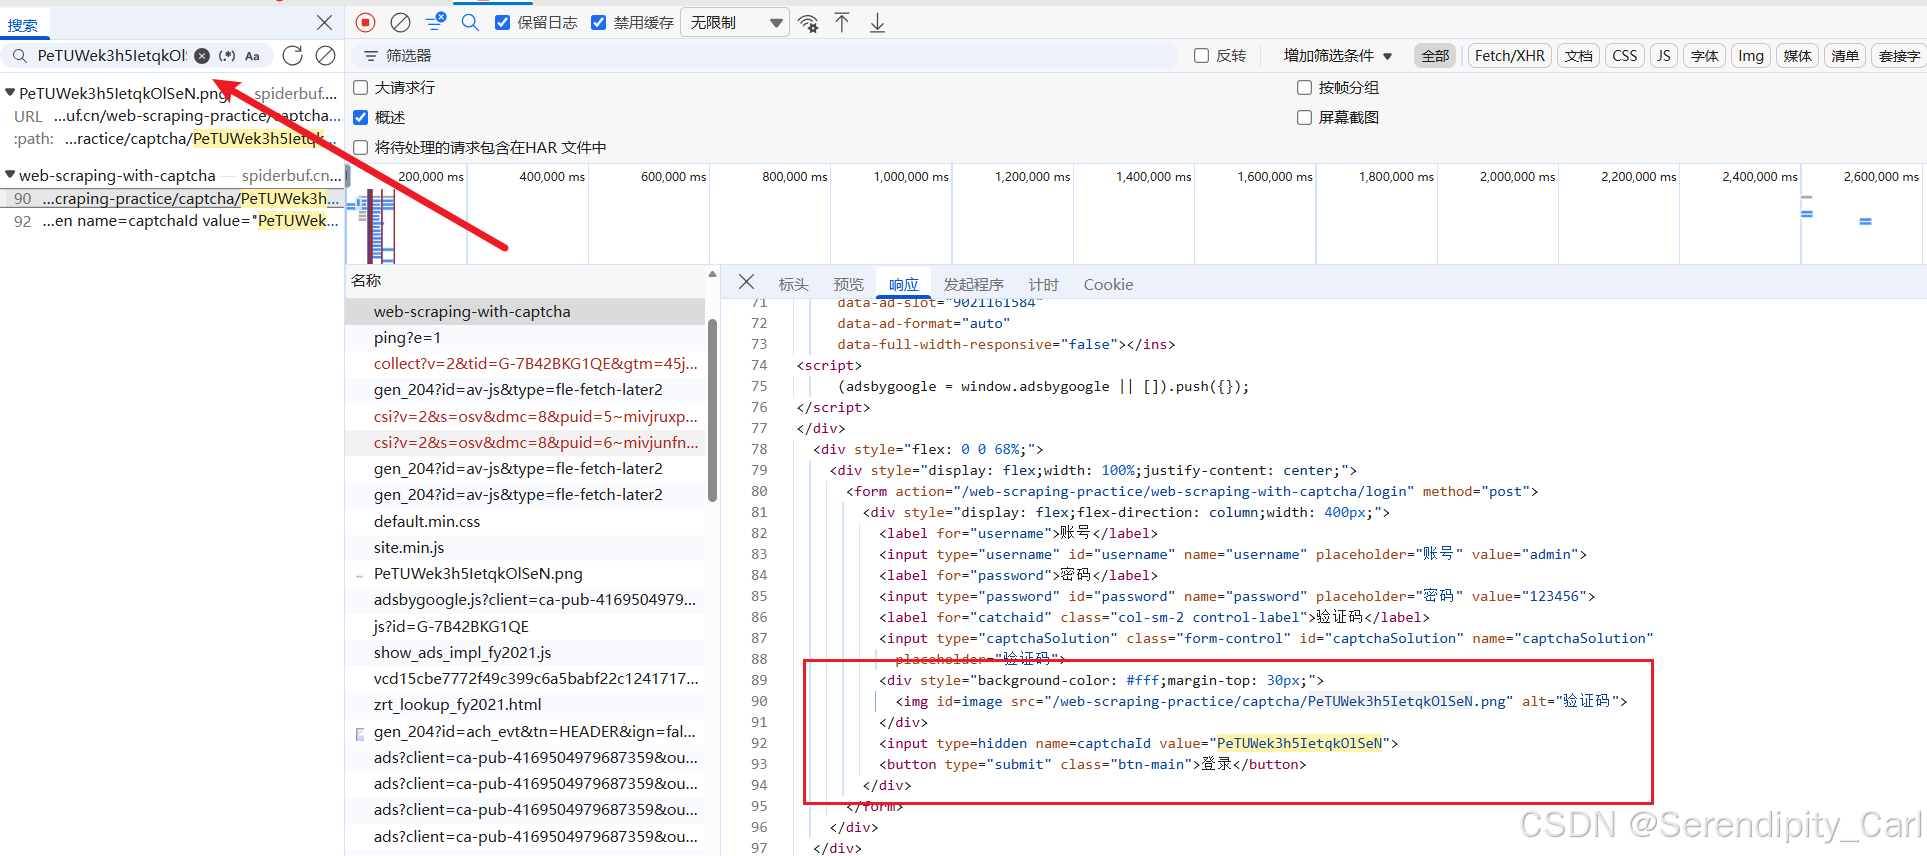Select web-scraping-with-captcha request row
Screen dimensions: 1927x856
tap(525, 312)
